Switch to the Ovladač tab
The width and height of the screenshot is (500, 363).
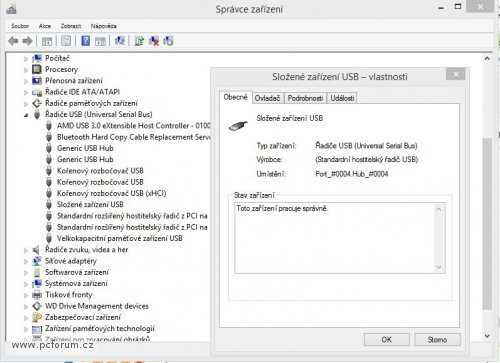tap(267, 98)
